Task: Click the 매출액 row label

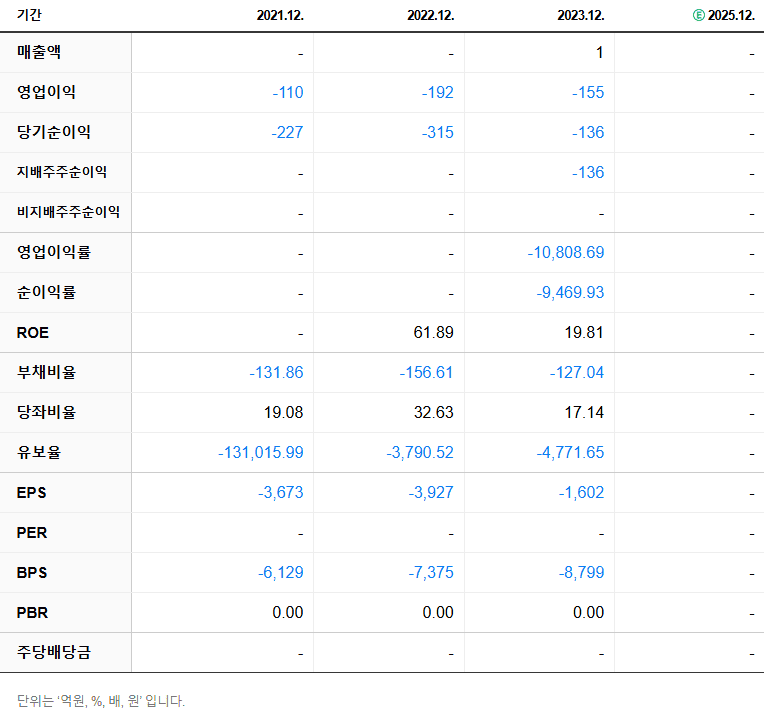Action: (39, 52)
